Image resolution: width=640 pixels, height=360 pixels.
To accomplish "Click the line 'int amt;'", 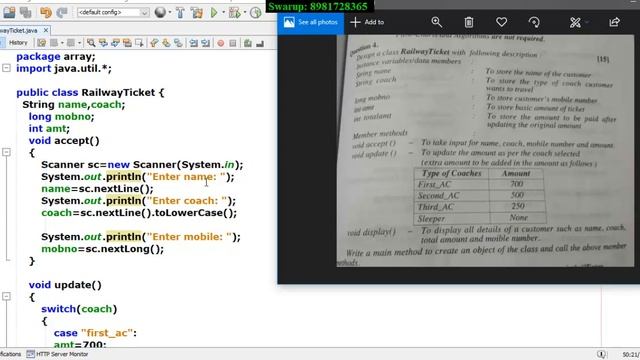I will (49, 129).
